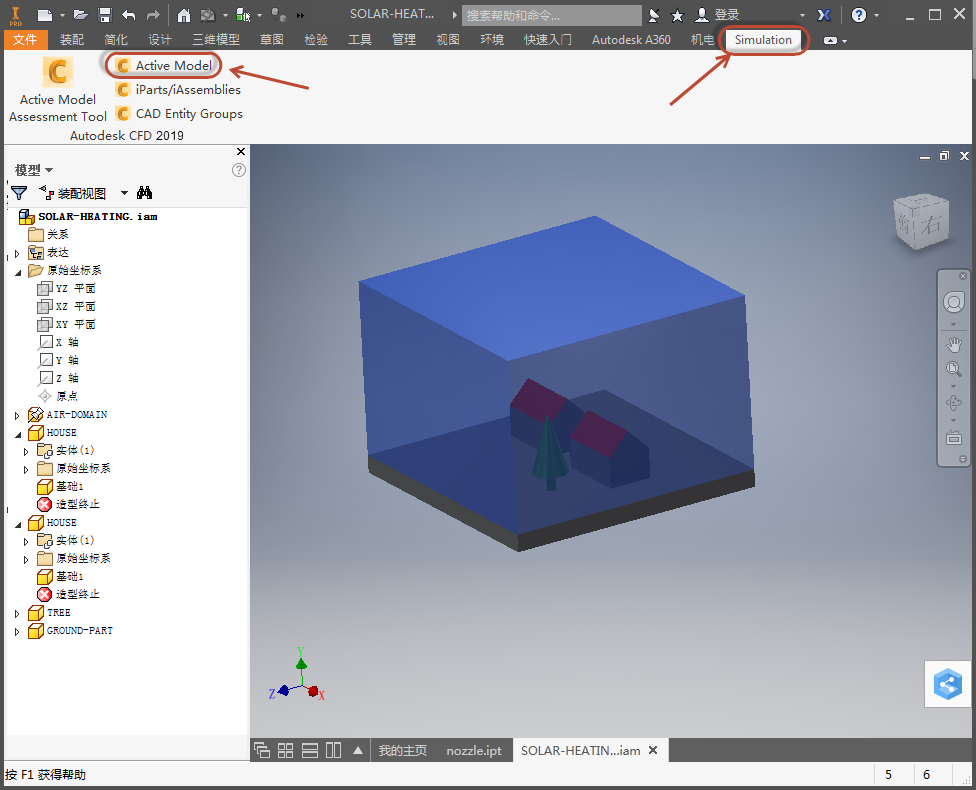Switch to the 我的主页 document tab
Viewport: 976px width, 790px height.
pos(403,751)
